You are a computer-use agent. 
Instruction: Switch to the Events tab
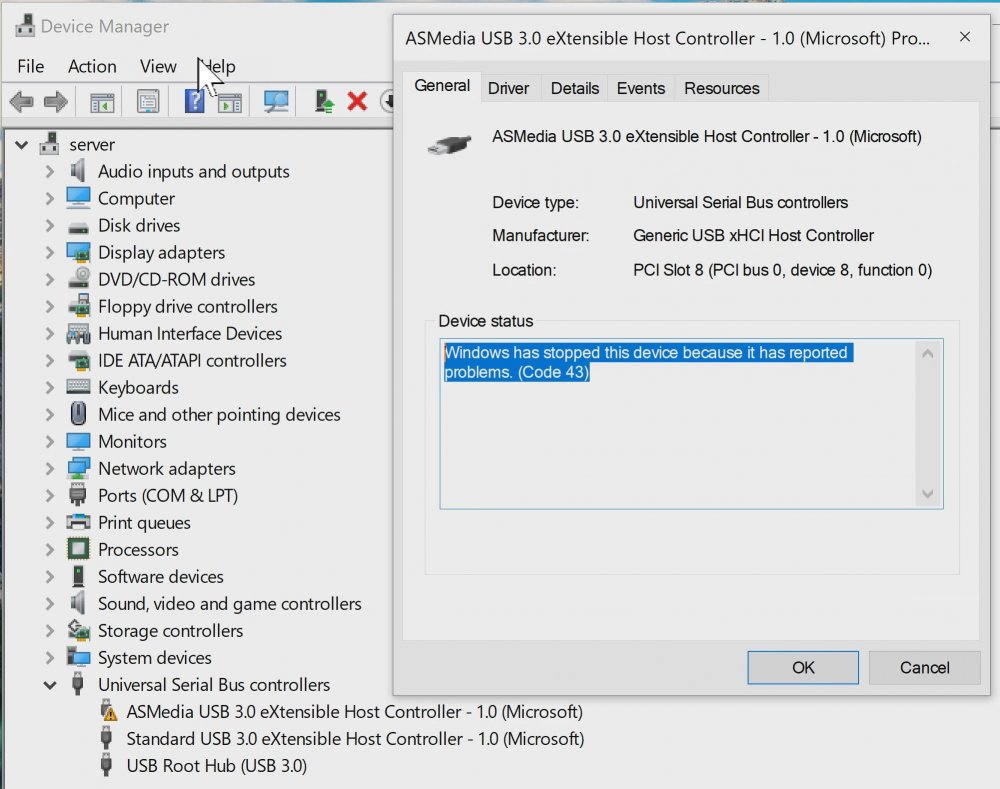tap(640, 88)
